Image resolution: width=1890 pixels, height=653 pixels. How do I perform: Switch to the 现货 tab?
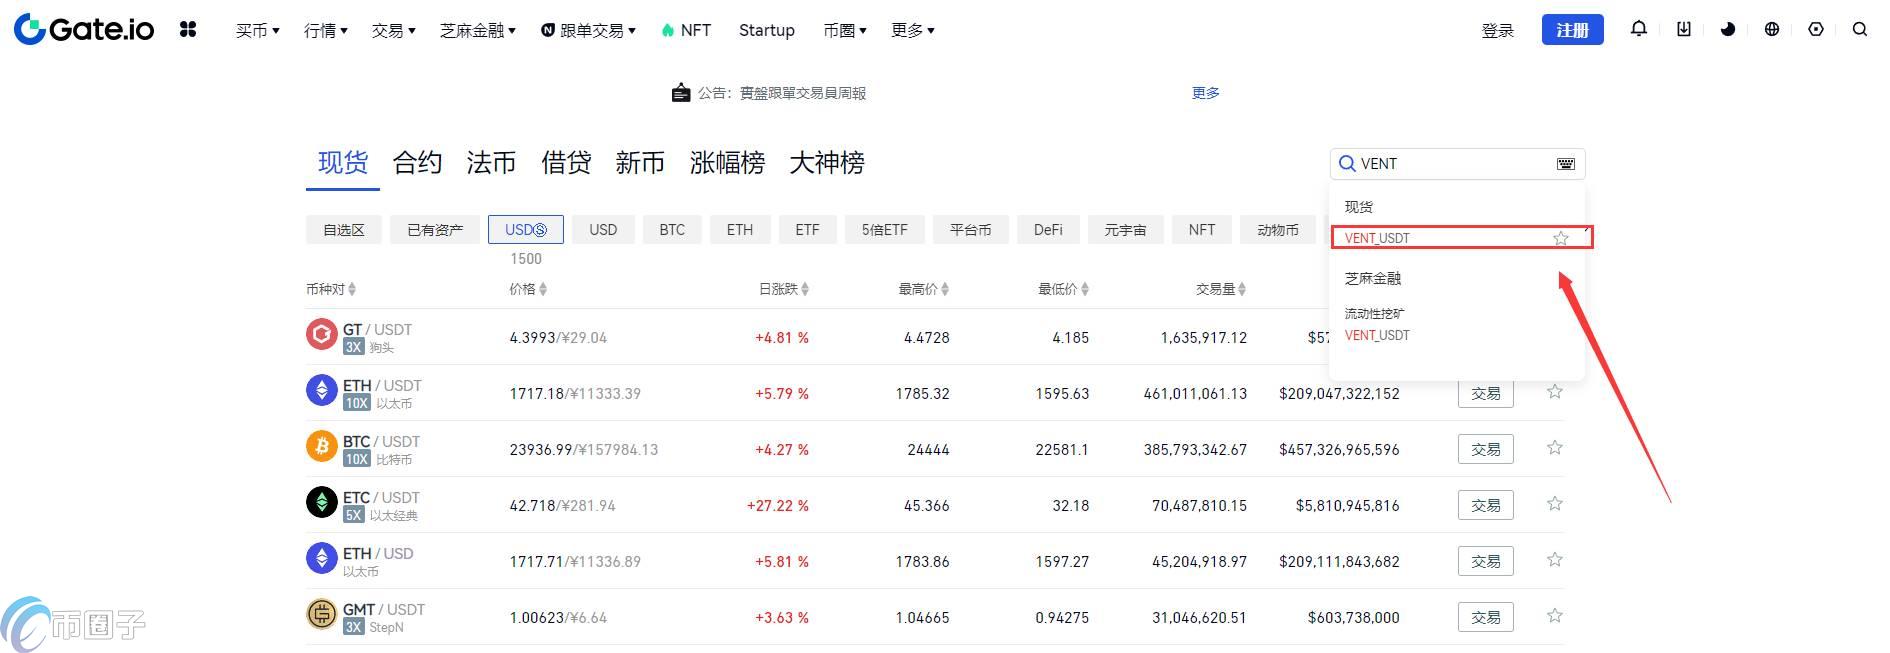[x=343, y=163]
